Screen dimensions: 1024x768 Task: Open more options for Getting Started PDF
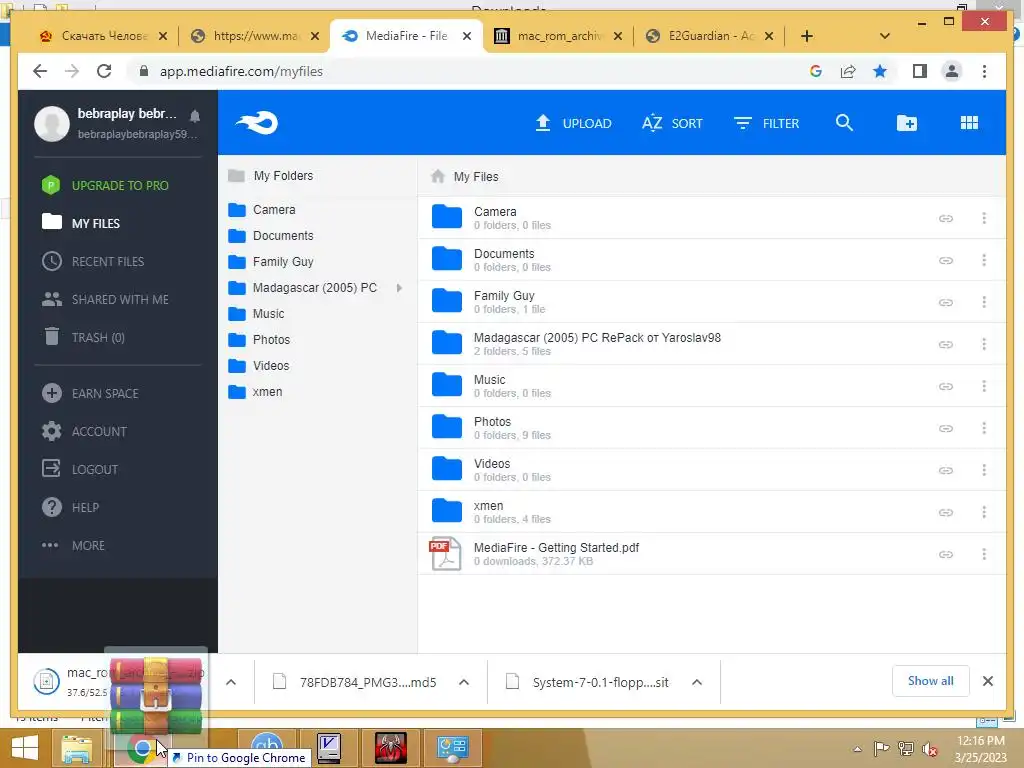click(984, 554)
